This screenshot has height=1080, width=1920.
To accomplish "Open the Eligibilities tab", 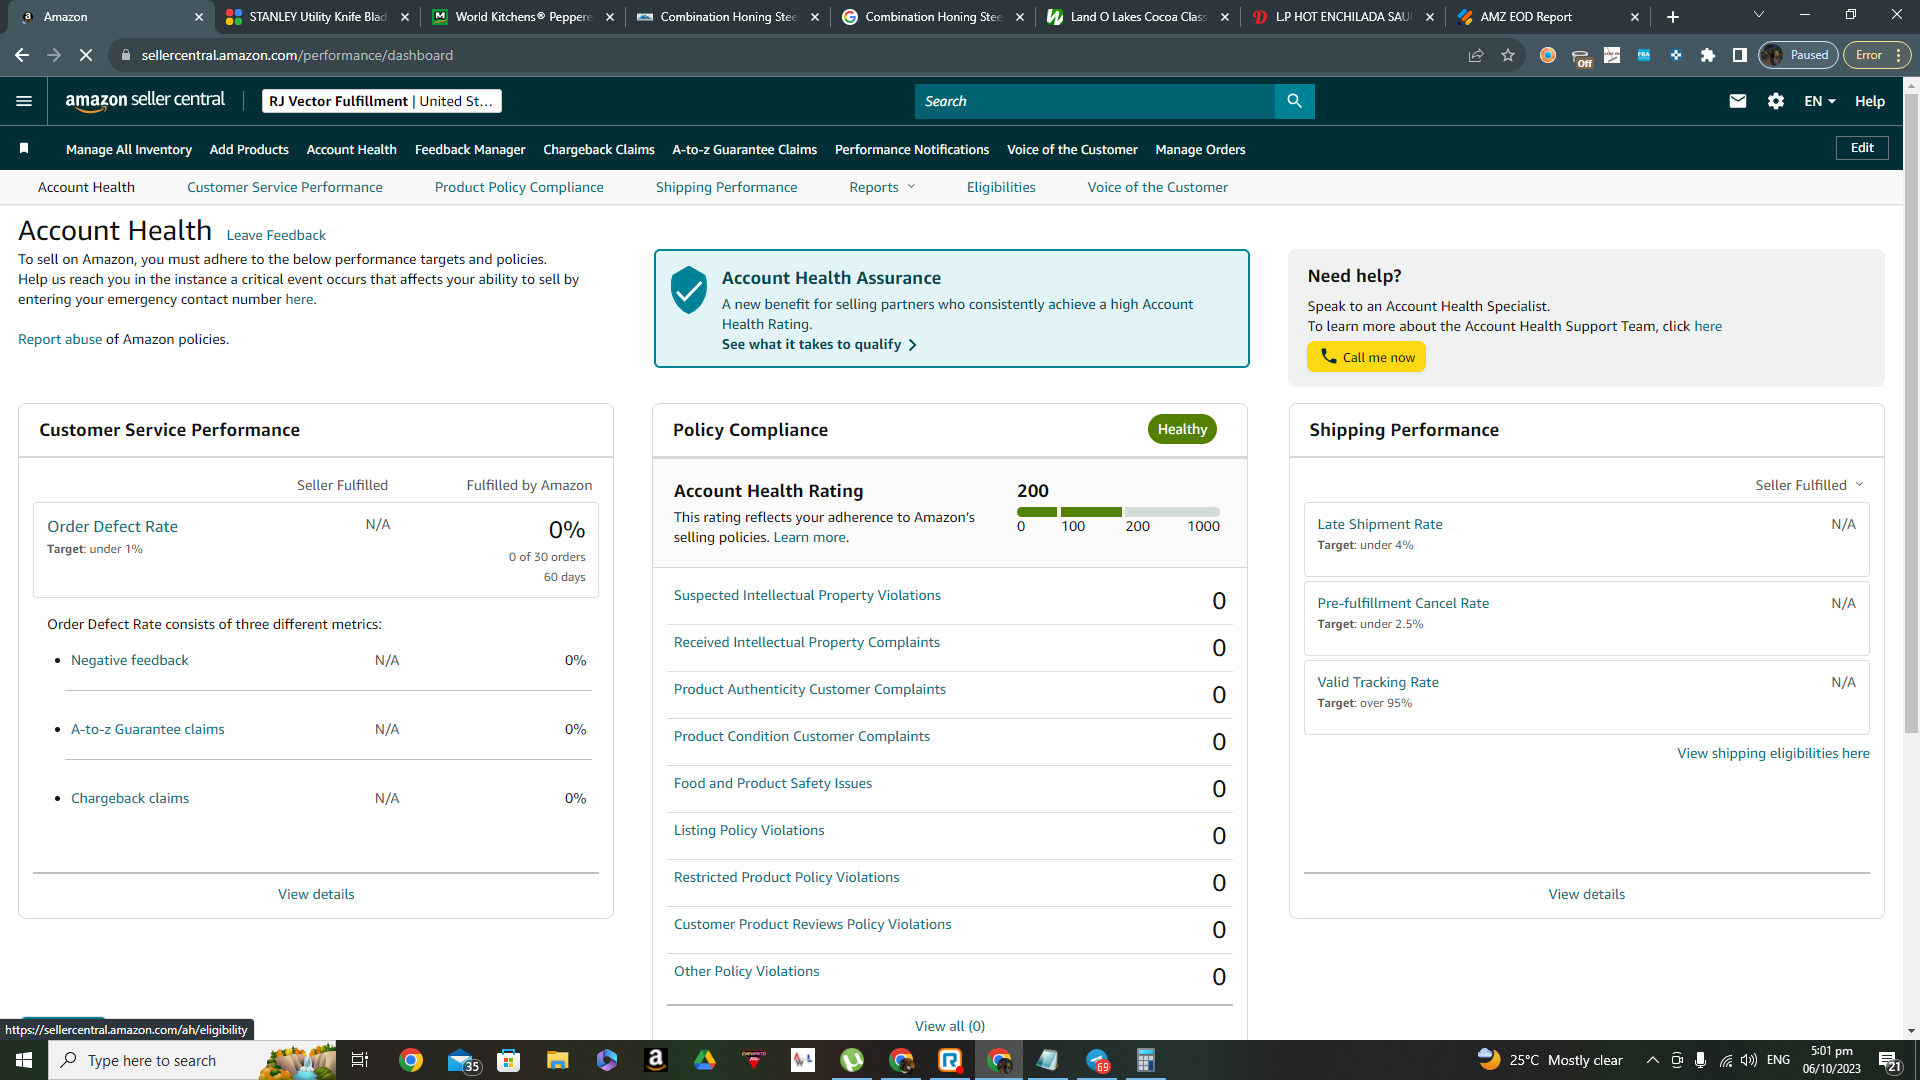I will pyautogui.click(x=1001, y=187).
